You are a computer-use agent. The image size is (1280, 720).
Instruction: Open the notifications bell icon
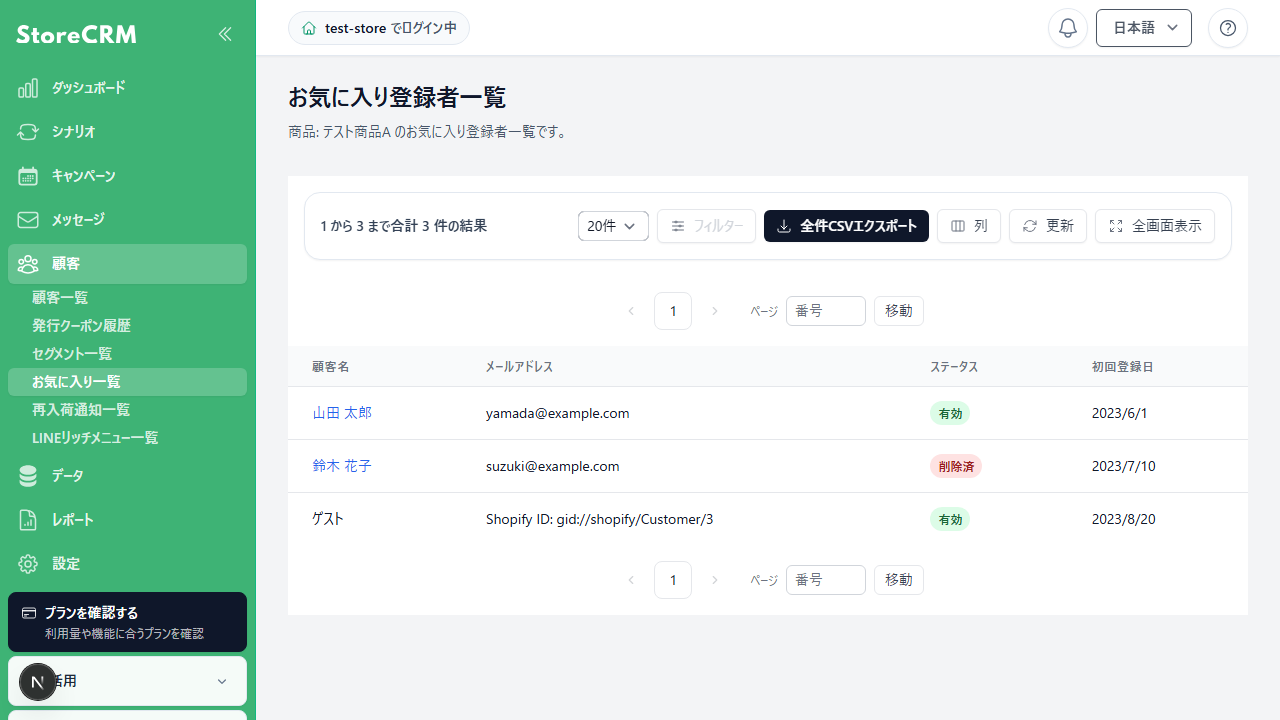click(1068, 28)
